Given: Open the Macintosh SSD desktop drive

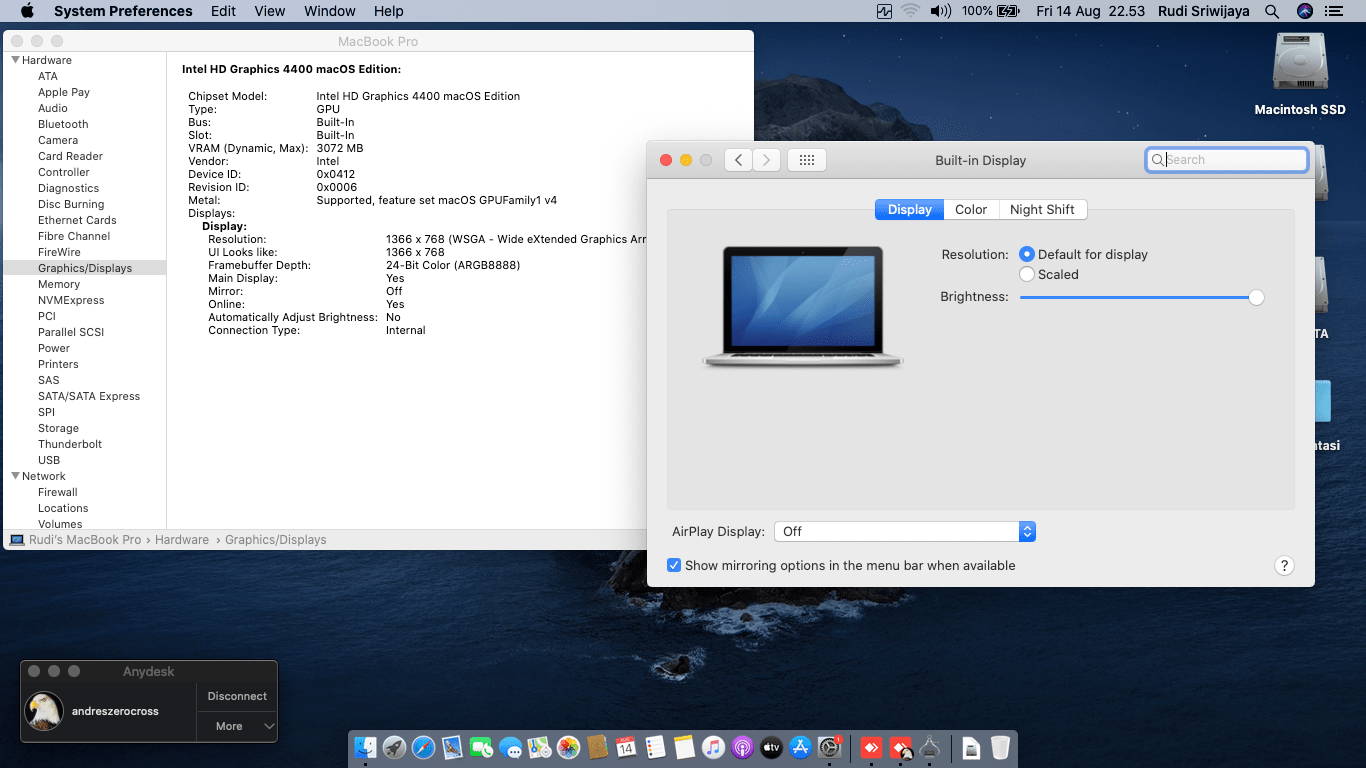Looking at the screenshot, I should coord(1300,73).
